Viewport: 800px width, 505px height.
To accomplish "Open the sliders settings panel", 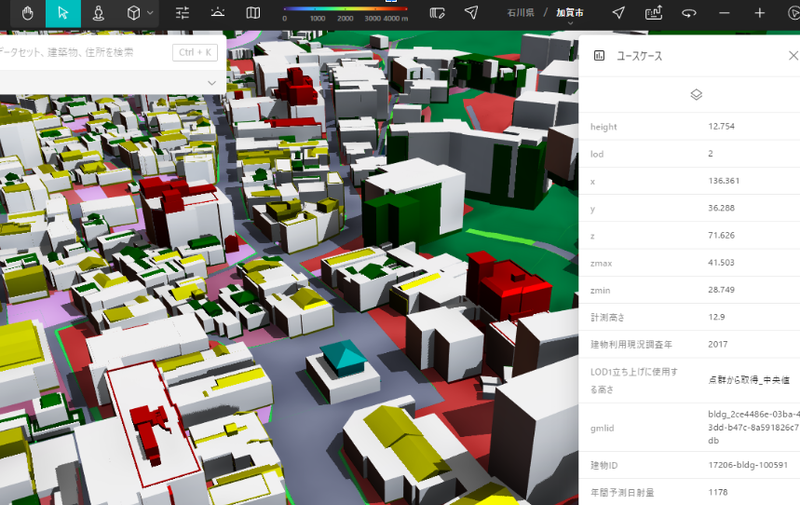I will tap(182, 13).
